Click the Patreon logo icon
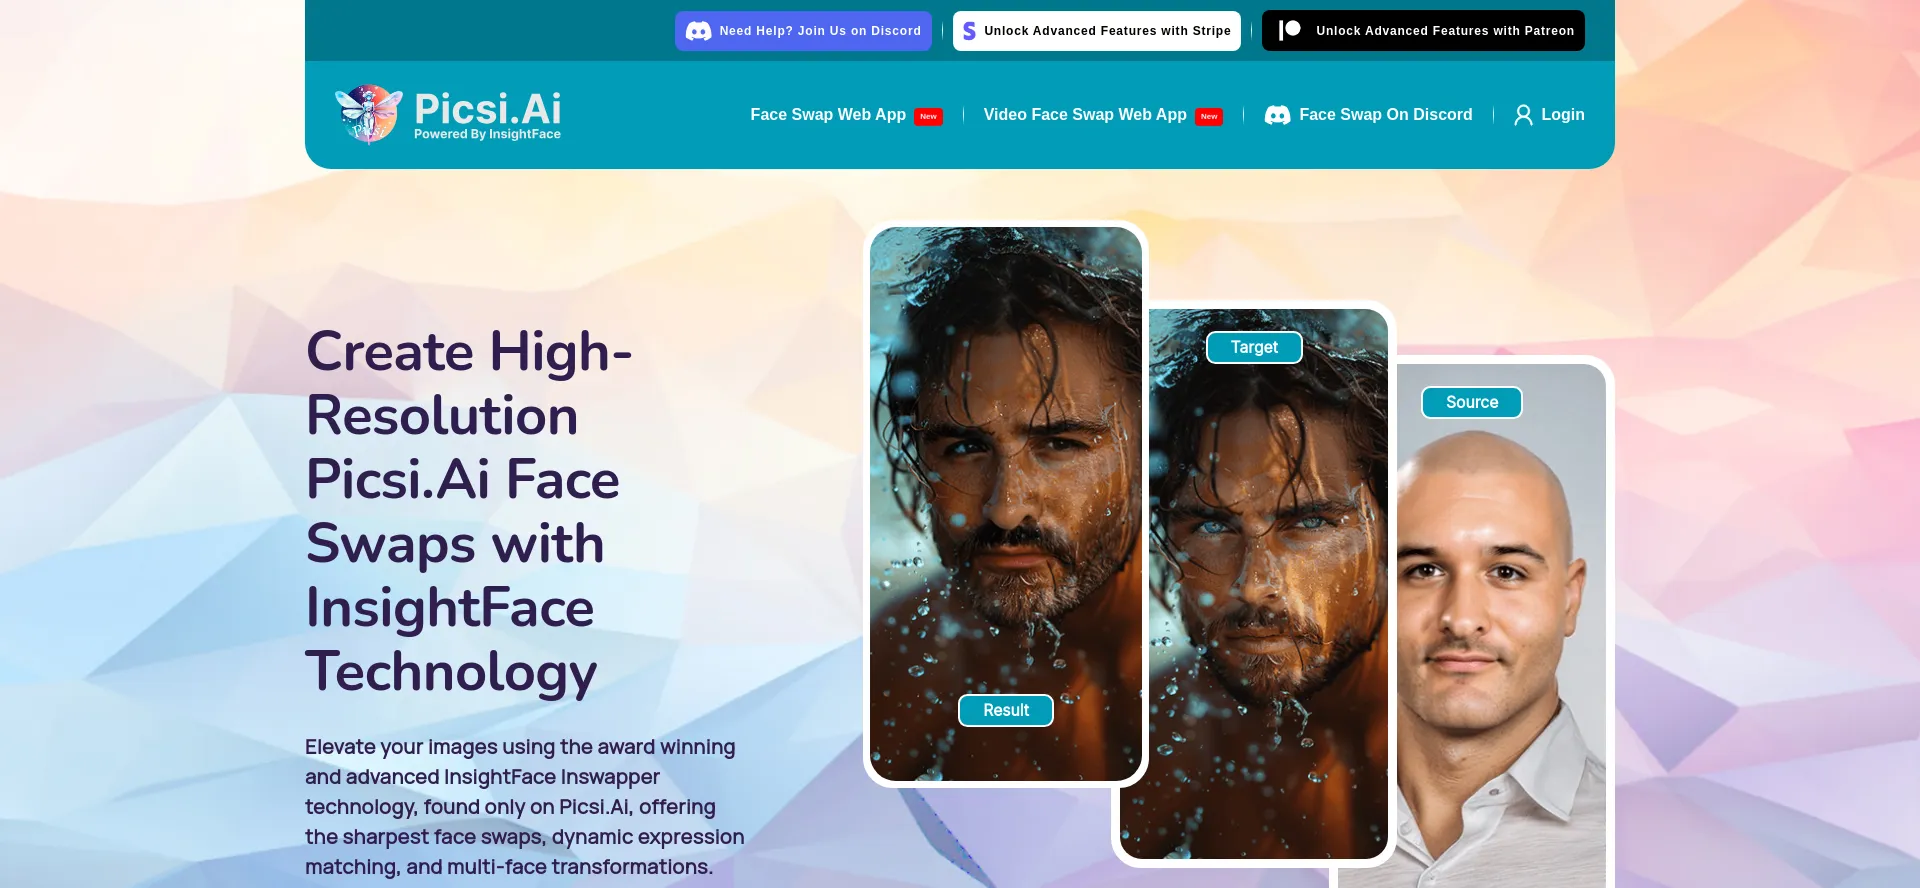Viewport: 1920px width, 888px height. point(1290,30)
